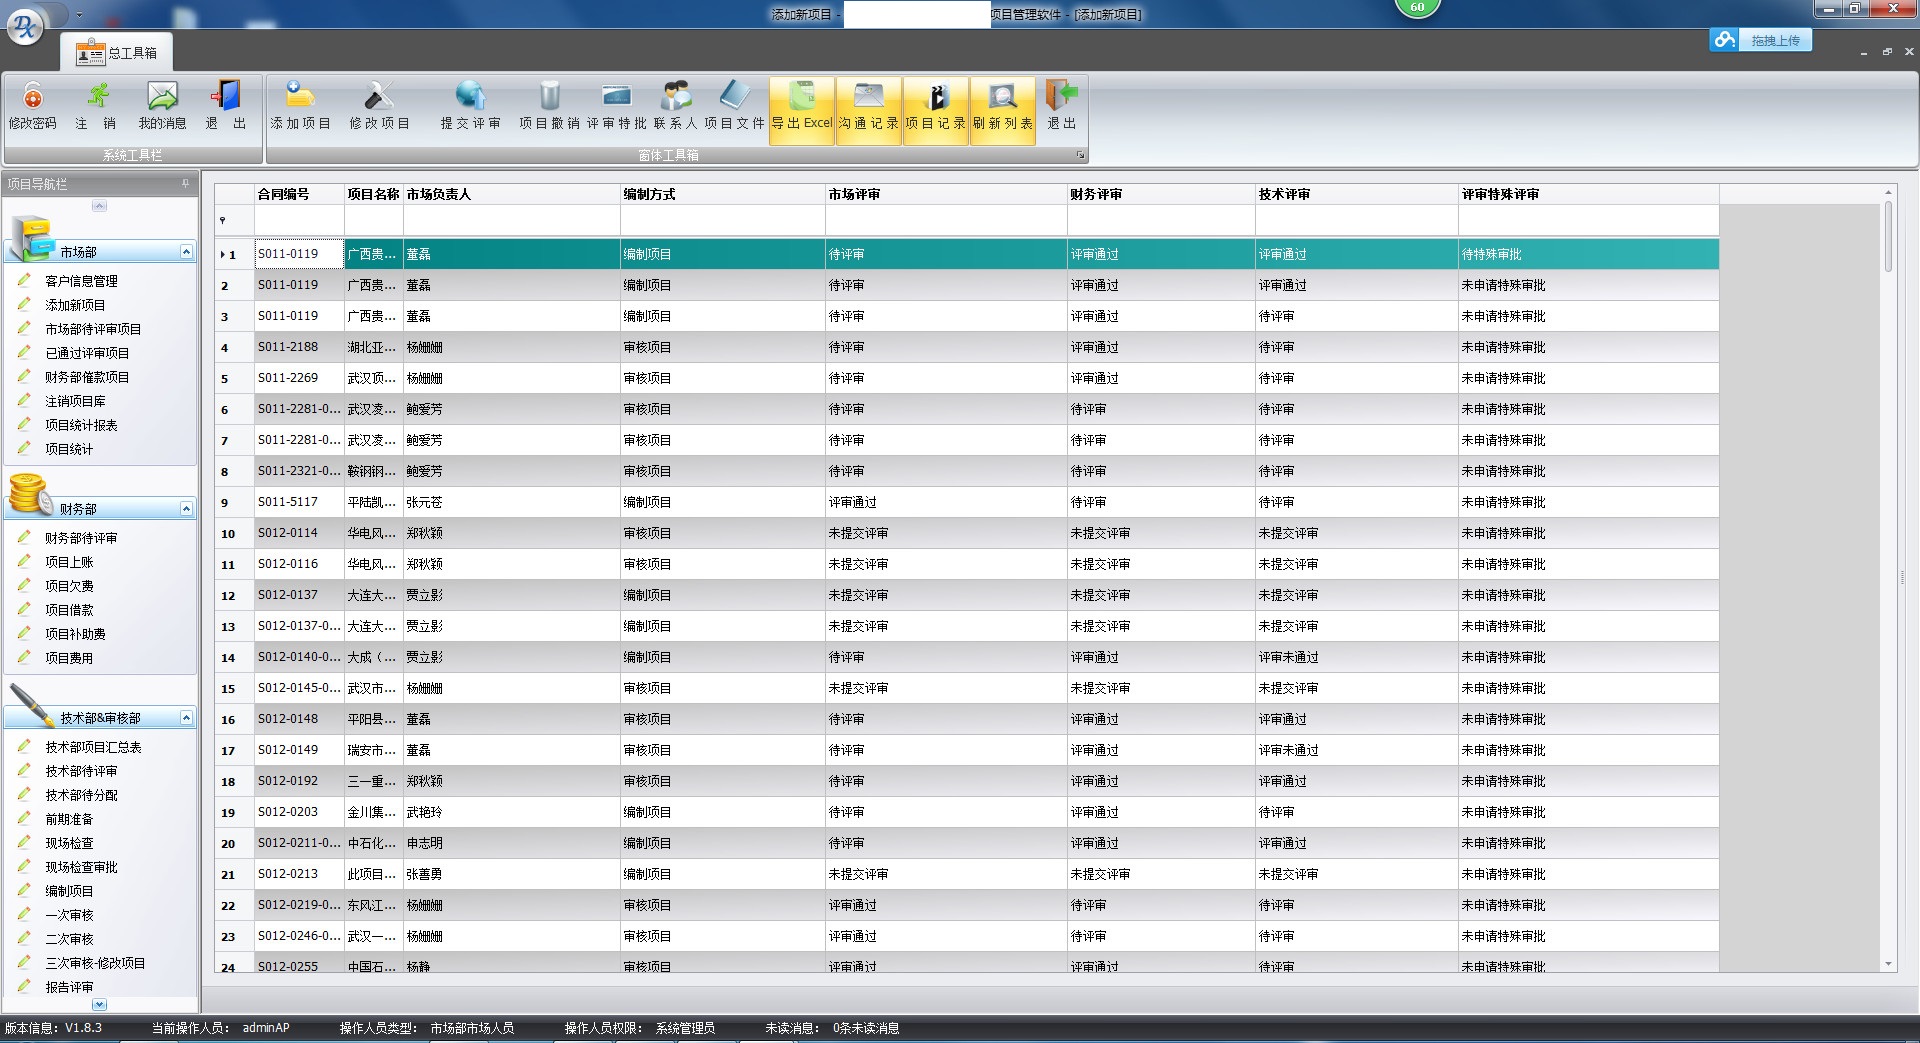Click the 合同编号 filter input cell
The height and width of the screenshot is (1043, 1920).
(x=299, y=220)
